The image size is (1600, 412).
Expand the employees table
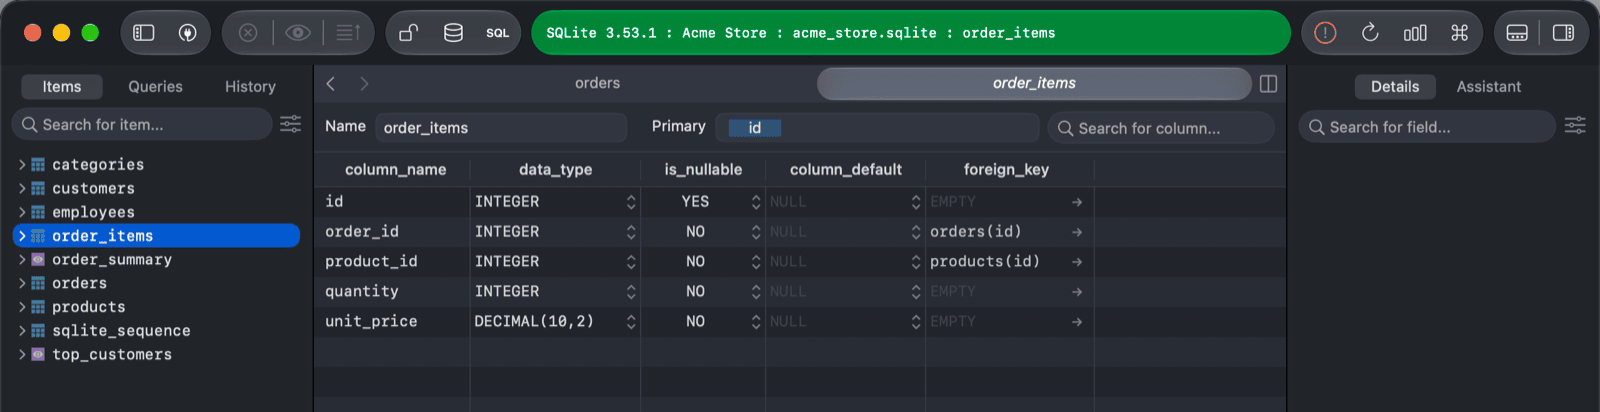tap(22, 212)
